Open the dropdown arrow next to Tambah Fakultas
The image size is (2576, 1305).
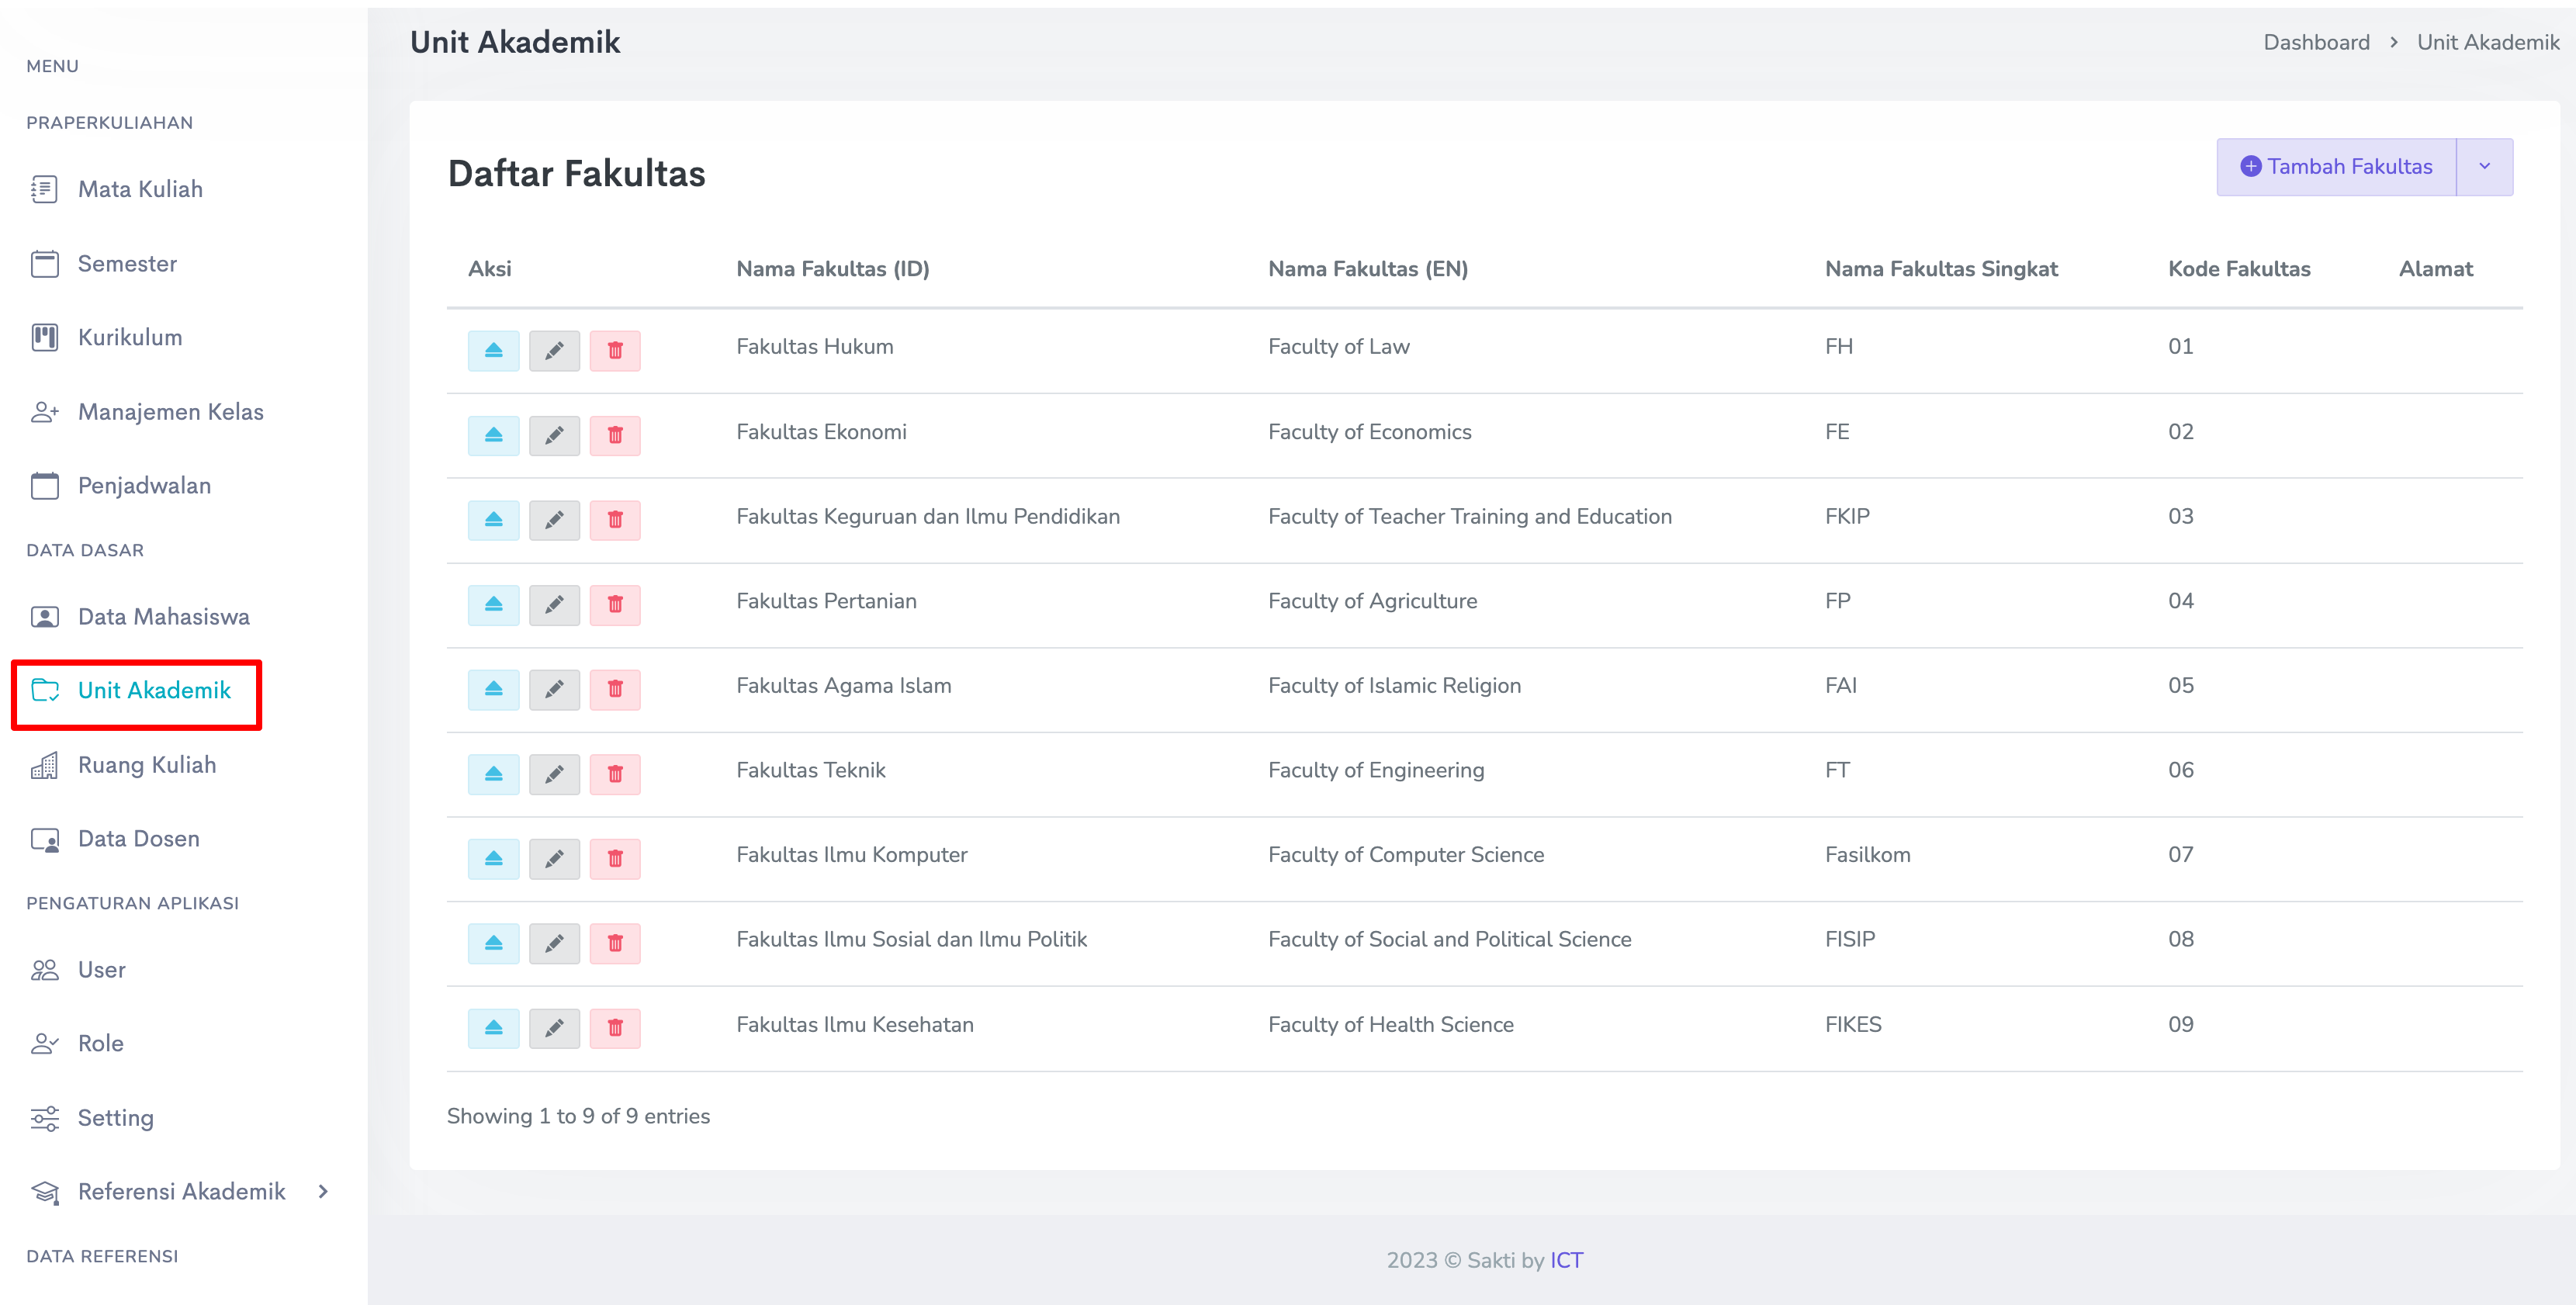pos(2484,167)
